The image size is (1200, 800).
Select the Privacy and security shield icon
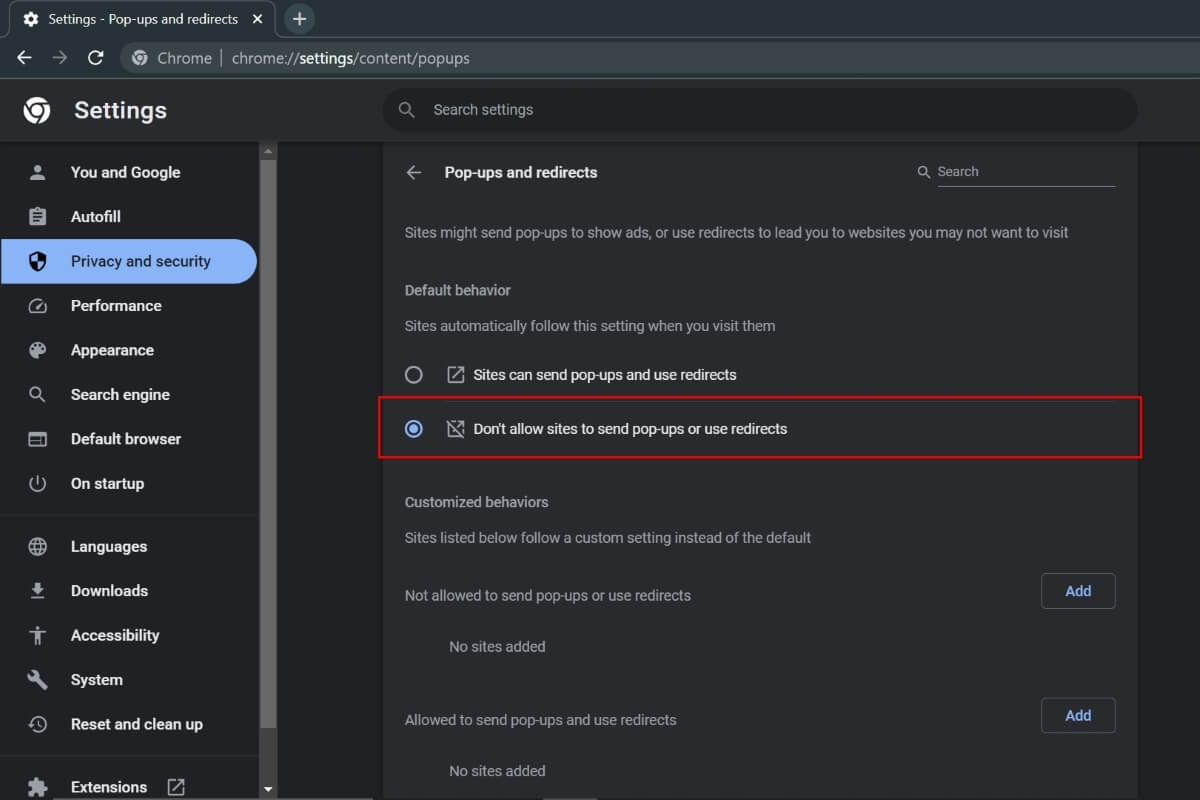[x=37, y=261]
